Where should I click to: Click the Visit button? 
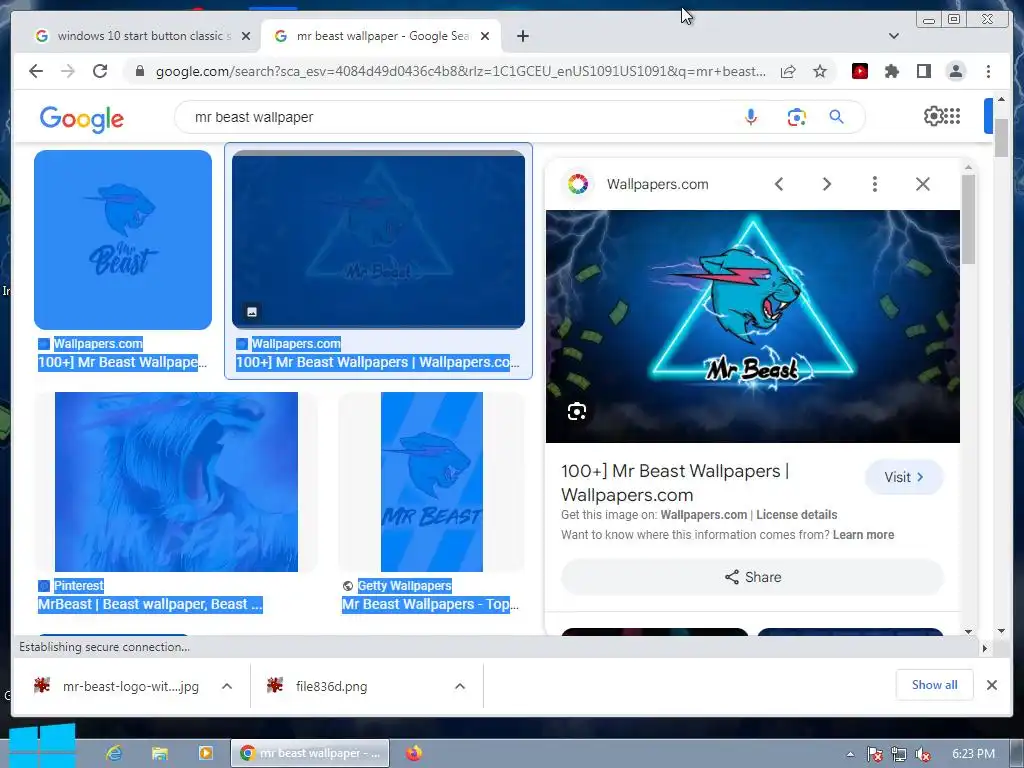pos(904,477)
